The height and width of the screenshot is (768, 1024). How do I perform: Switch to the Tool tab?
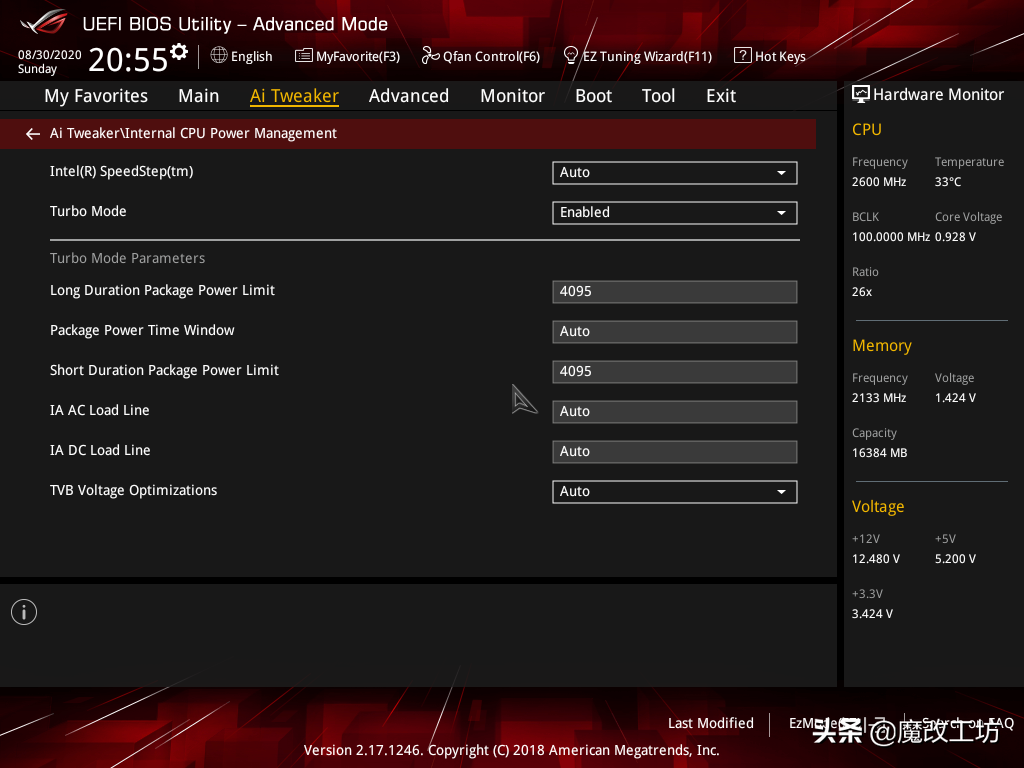pos(658,96)
